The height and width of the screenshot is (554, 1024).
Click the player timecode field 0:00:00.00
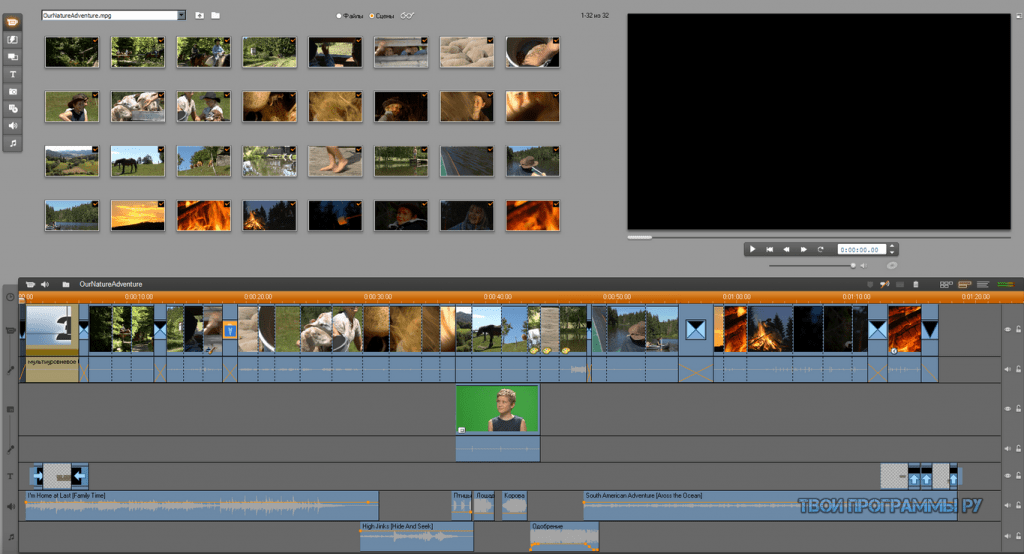(x=861, y=249)
